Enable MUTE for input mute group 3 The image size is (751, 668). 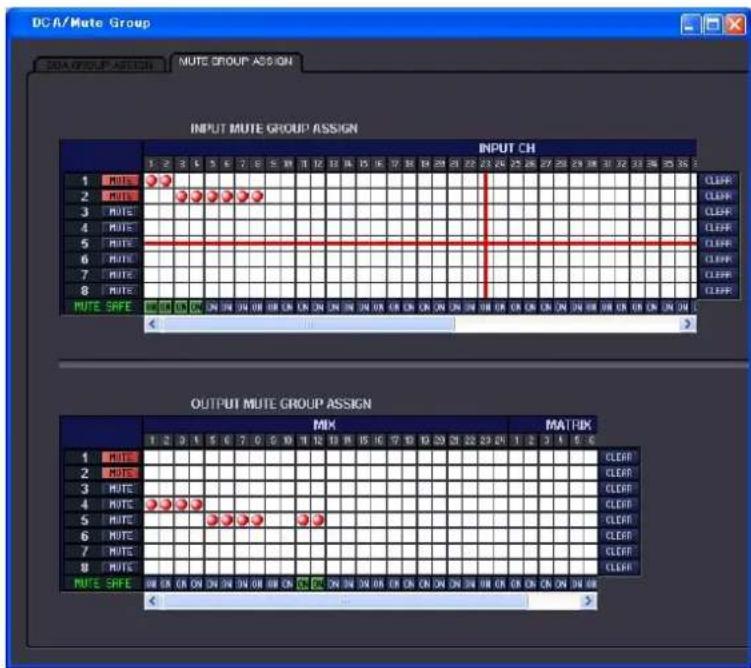pyautogui.click(x=120, y=212)
